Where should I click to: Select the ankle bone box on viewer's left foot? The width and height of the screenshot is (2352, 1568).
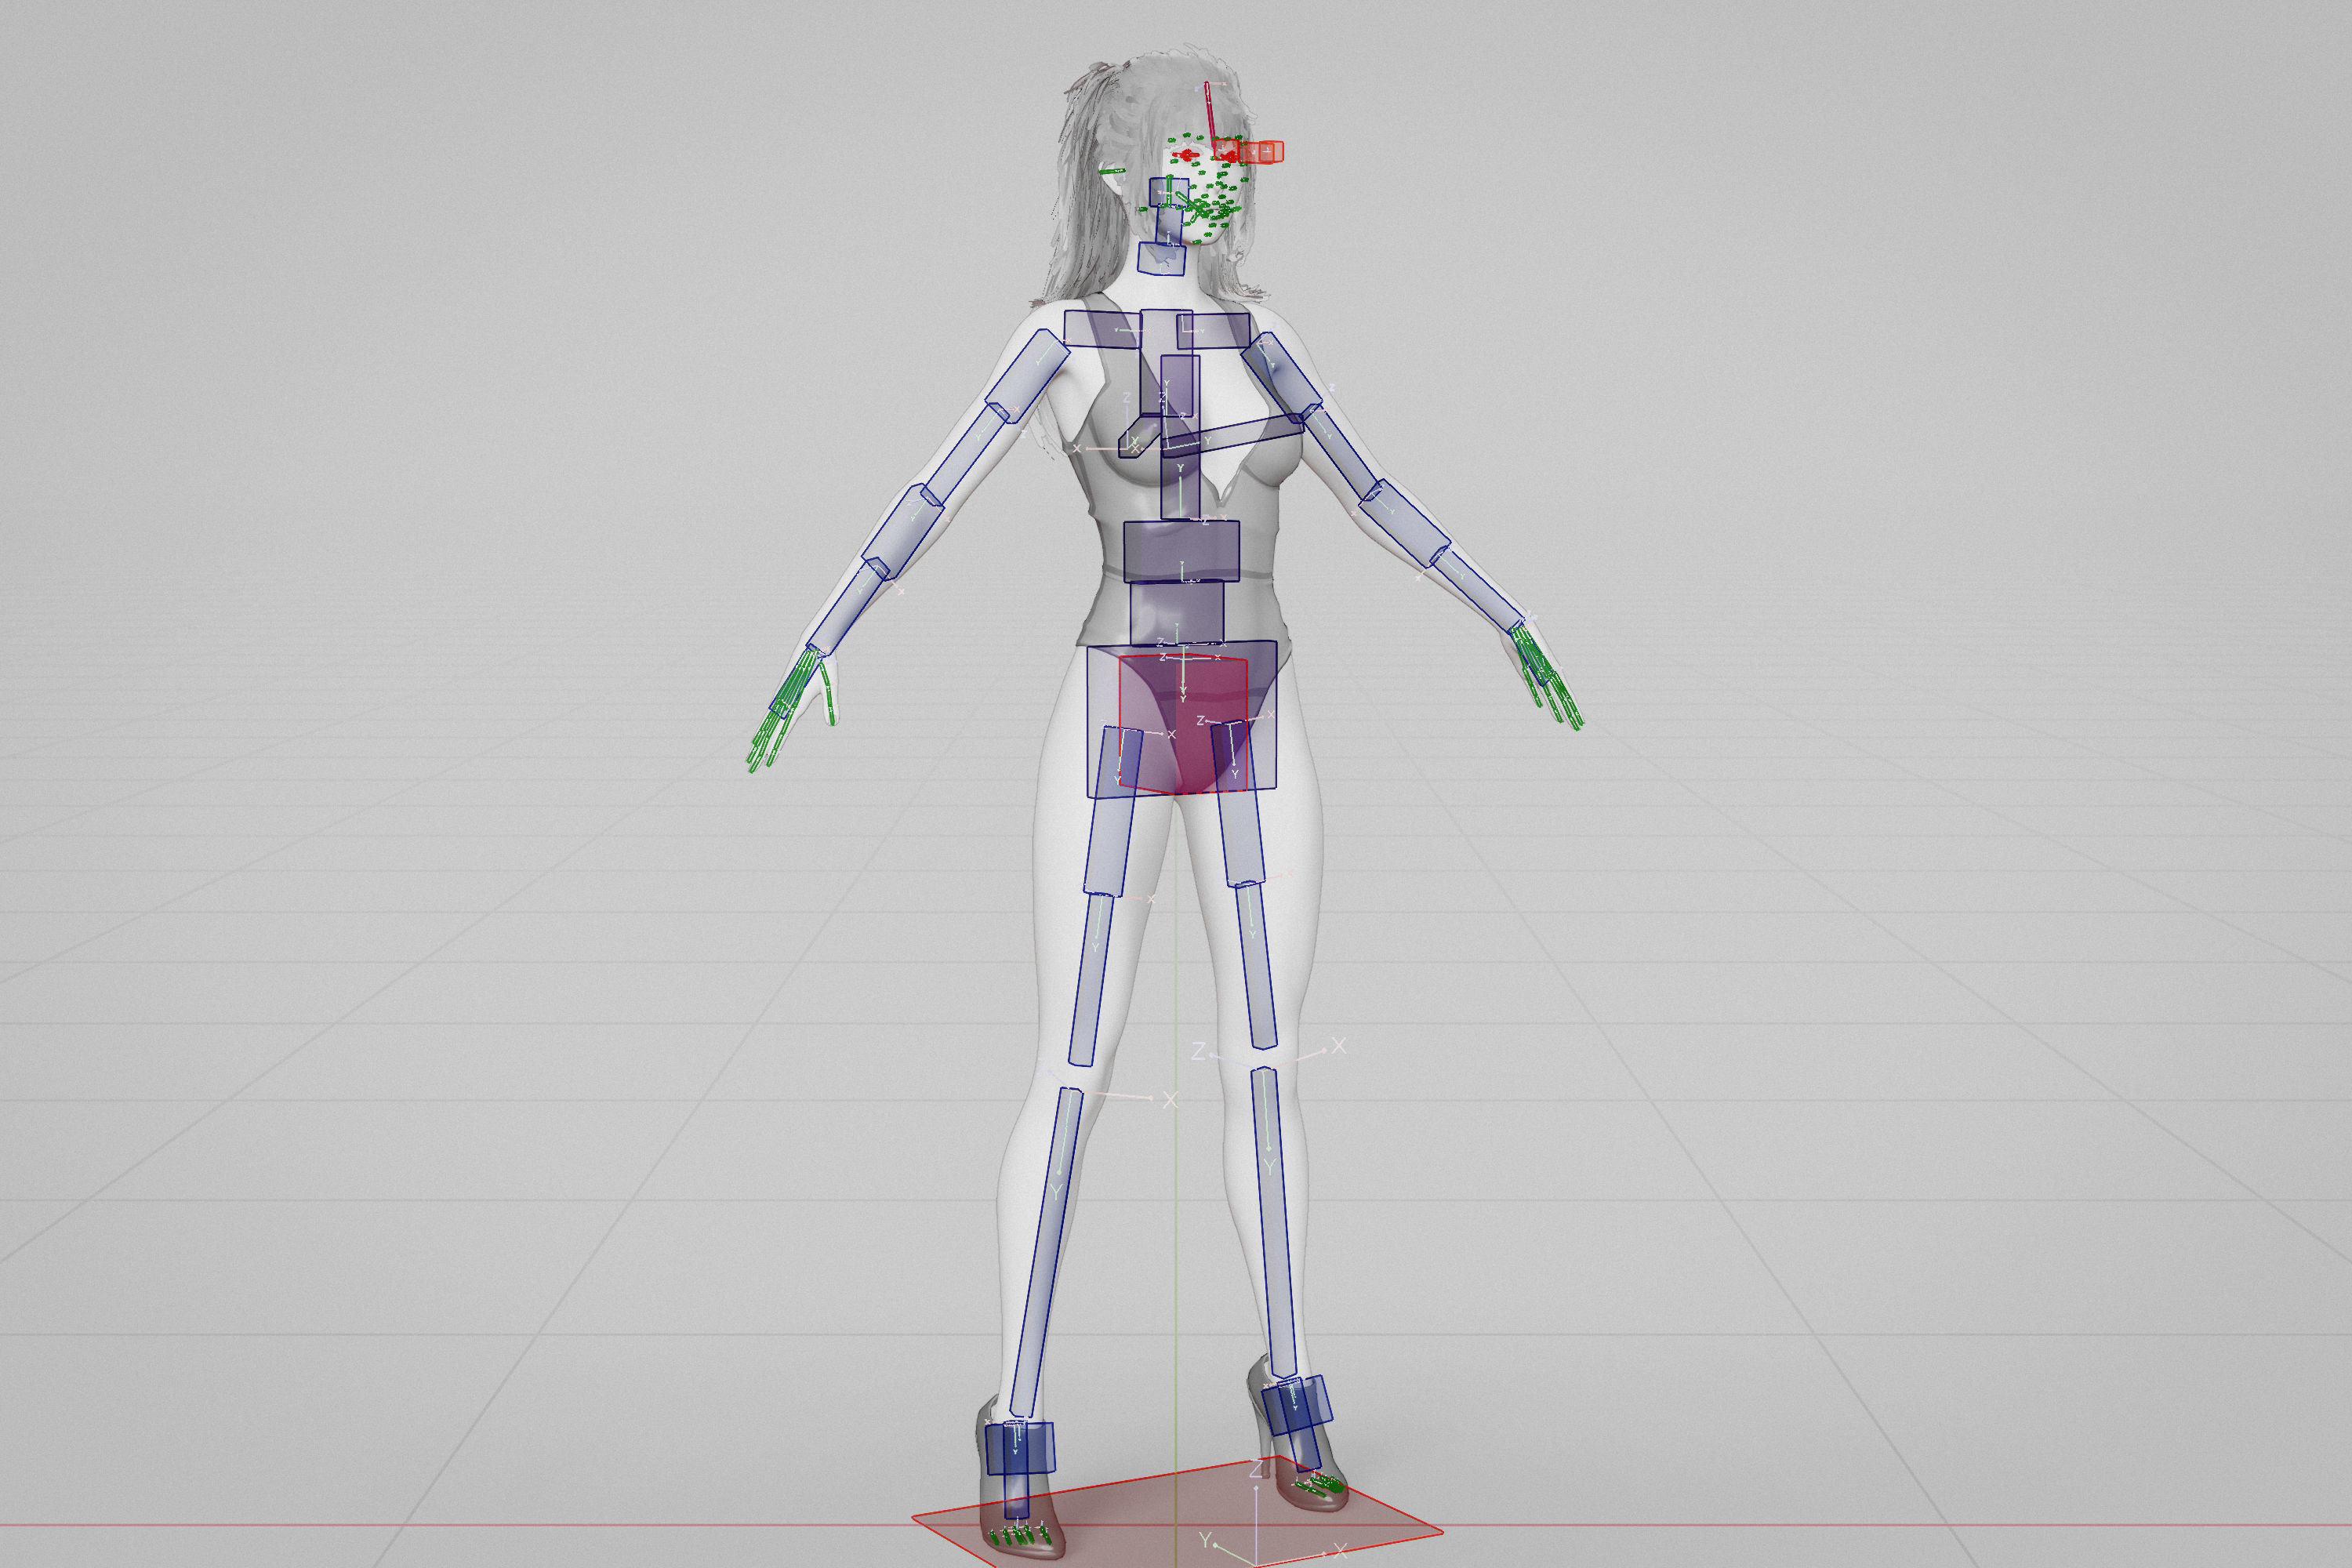coord(1020,1448)
